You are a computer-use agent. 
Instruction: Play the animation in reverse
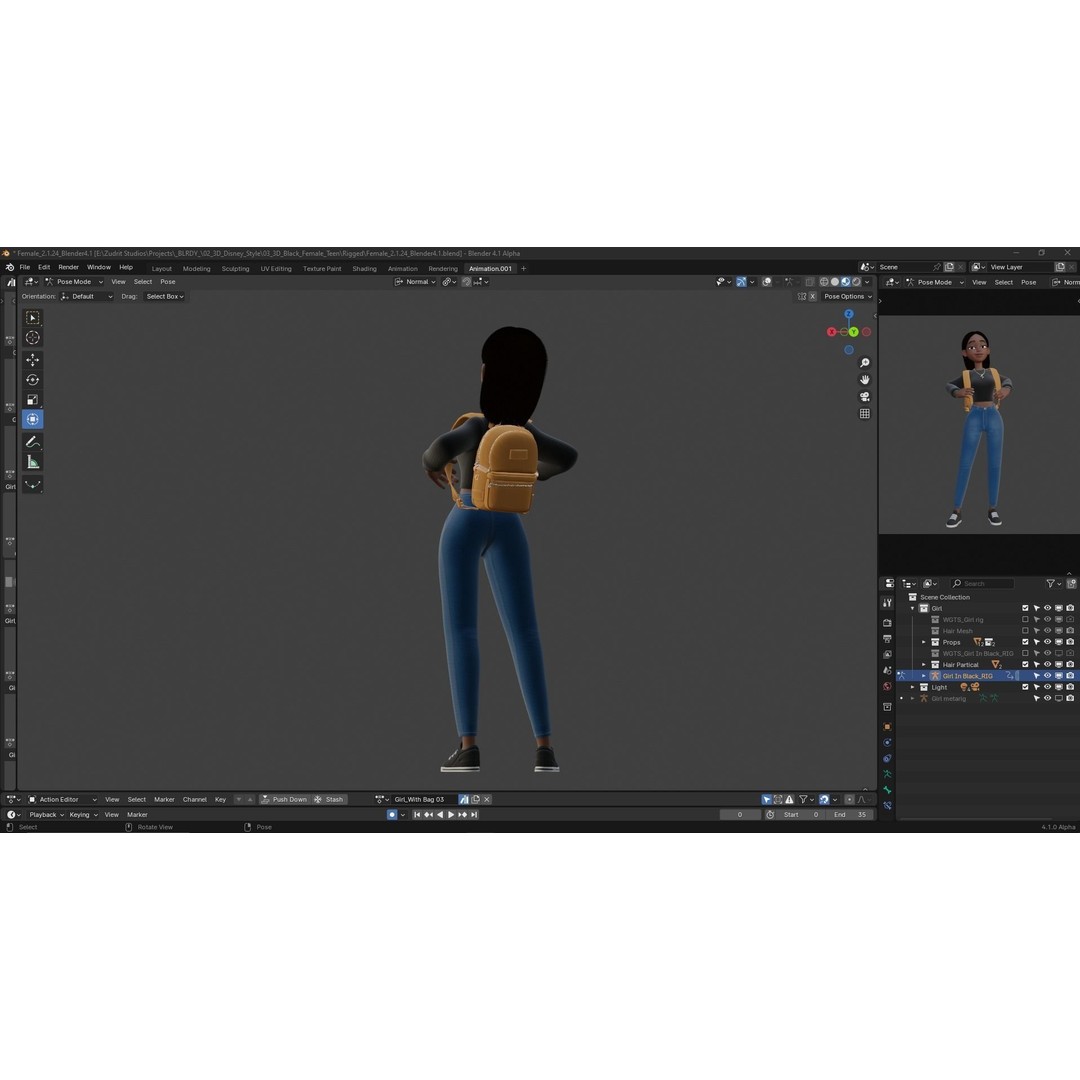tap(440, 815)
